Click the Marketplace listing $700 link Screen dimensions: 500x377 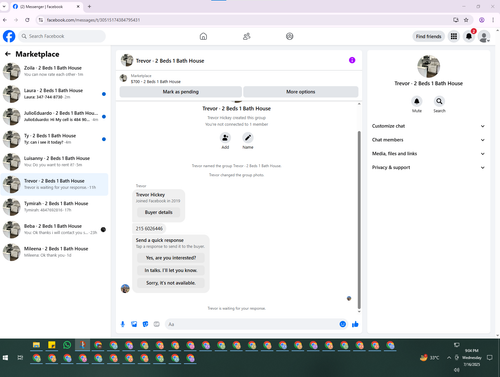(155, 82)
